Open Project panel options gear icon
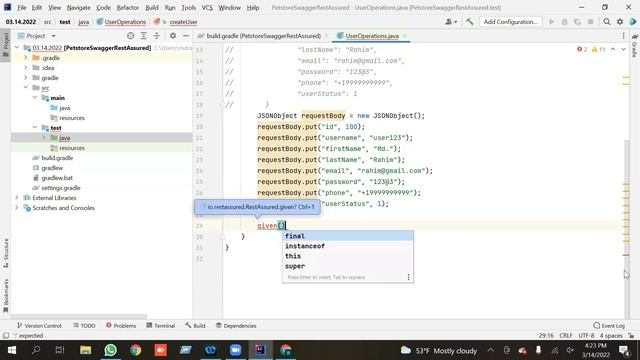Image resolution: width=640 pixels, height=360 pixels. [x=173, y=36]
